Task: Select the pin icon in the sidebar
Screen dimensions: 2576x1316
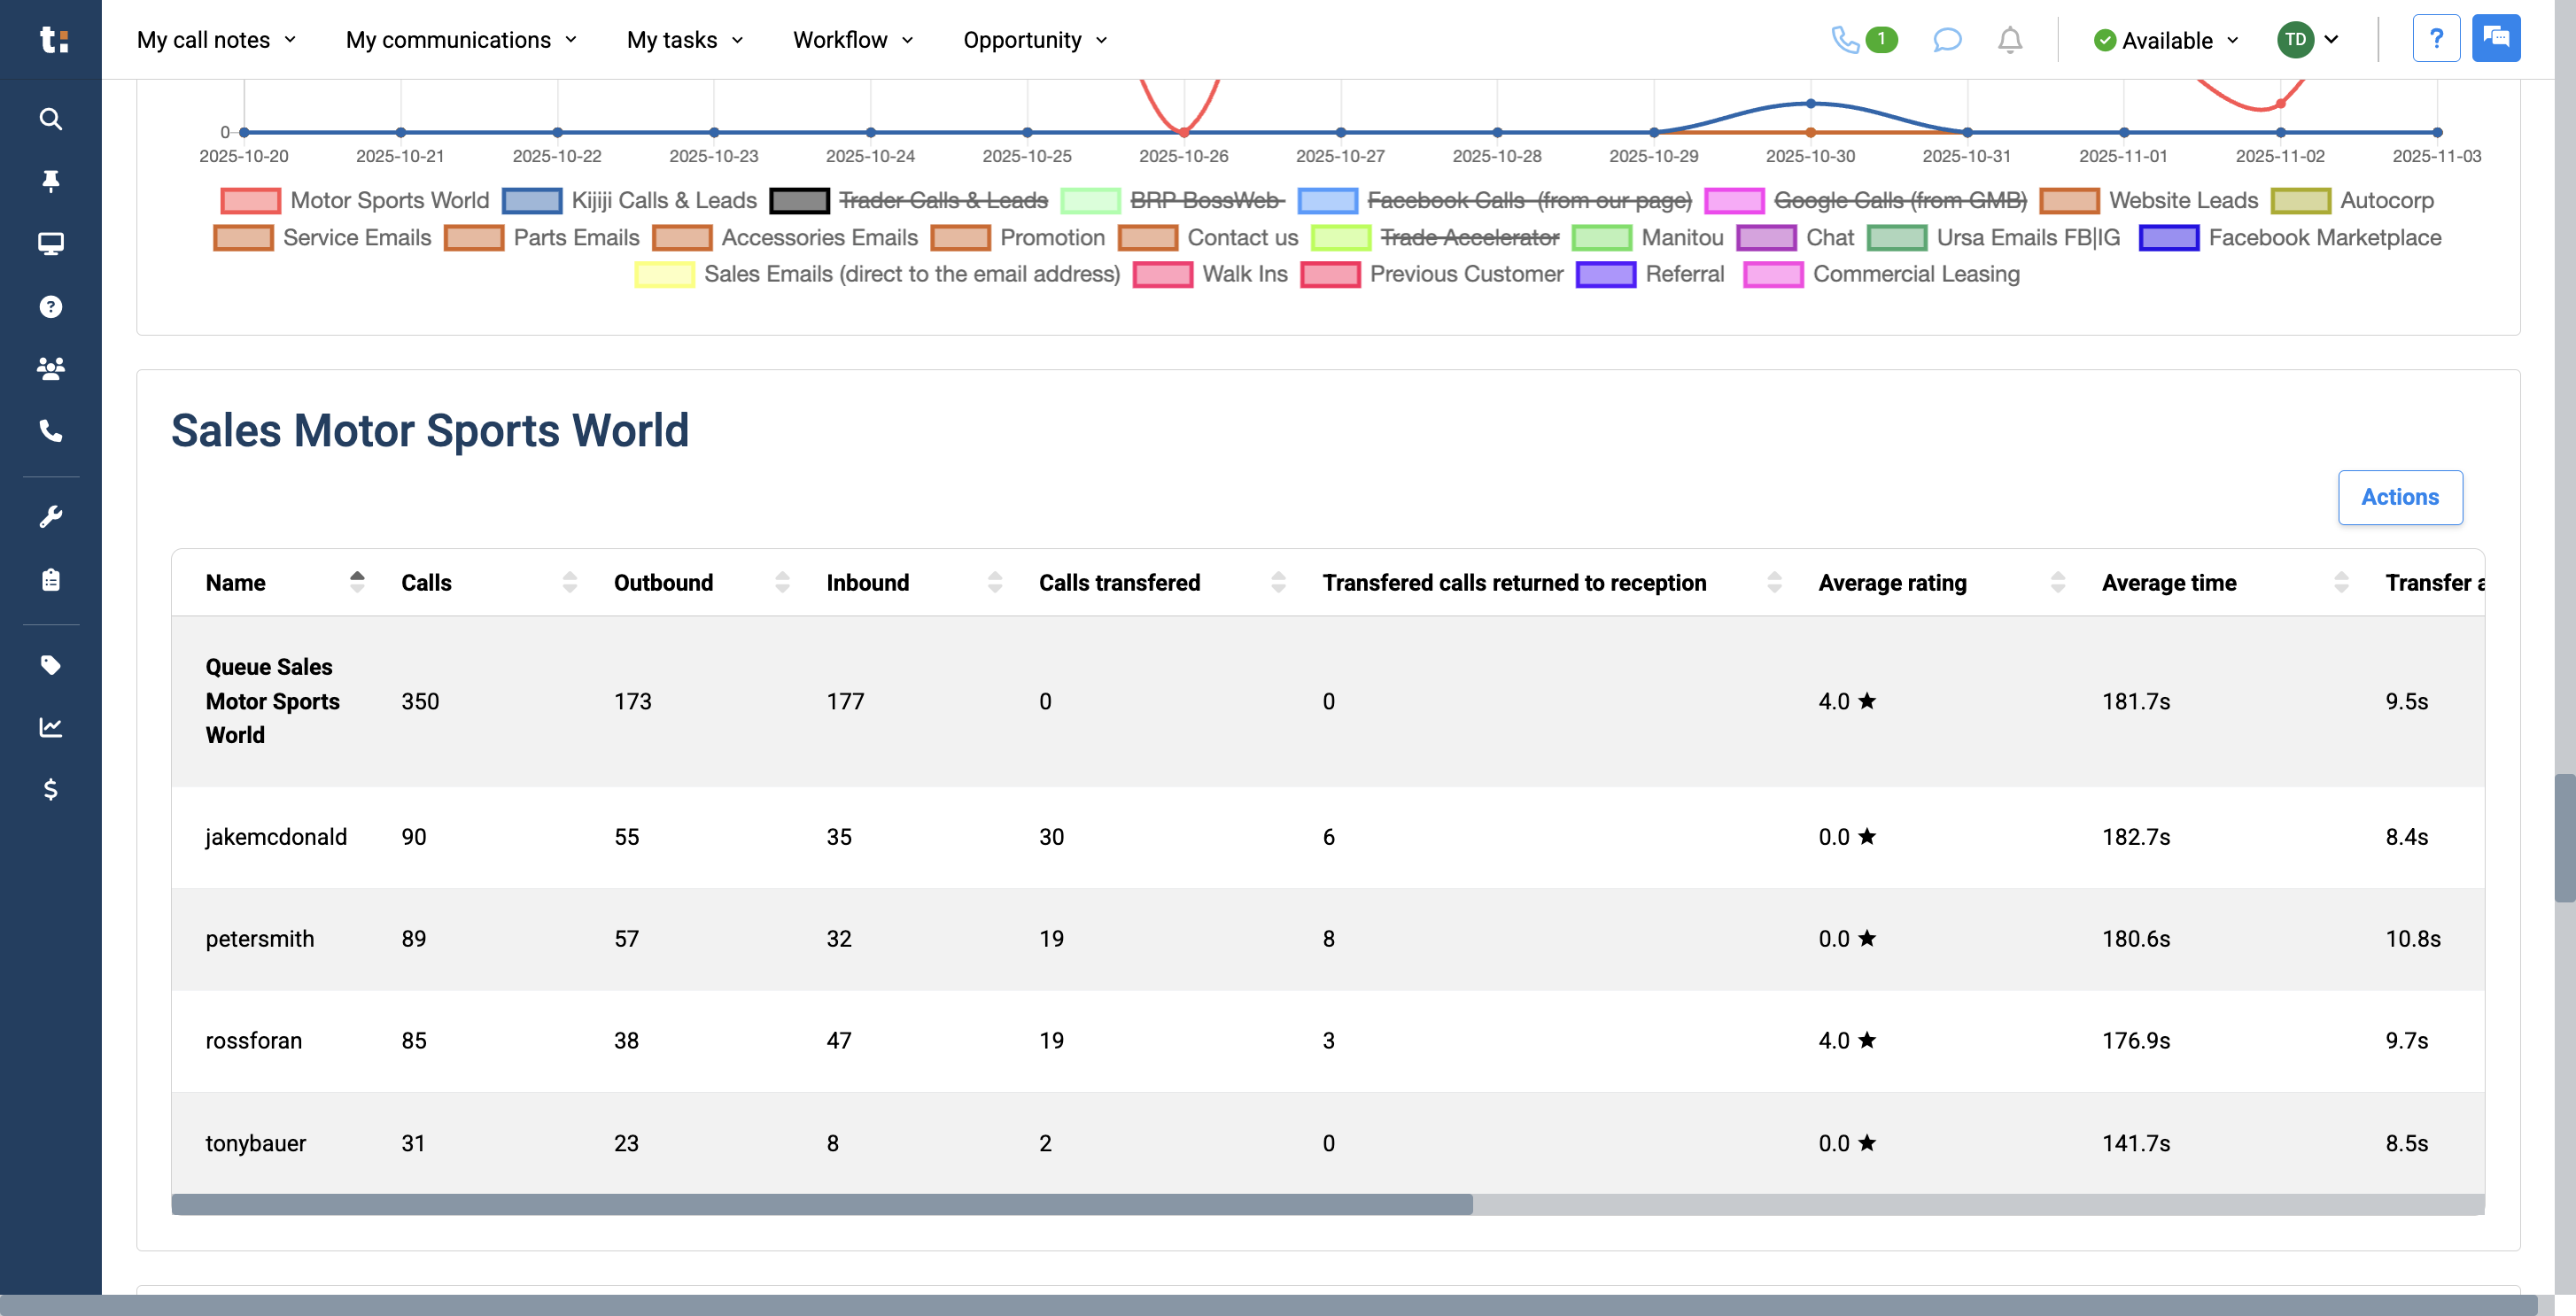Action: click(x=50, y=181)
